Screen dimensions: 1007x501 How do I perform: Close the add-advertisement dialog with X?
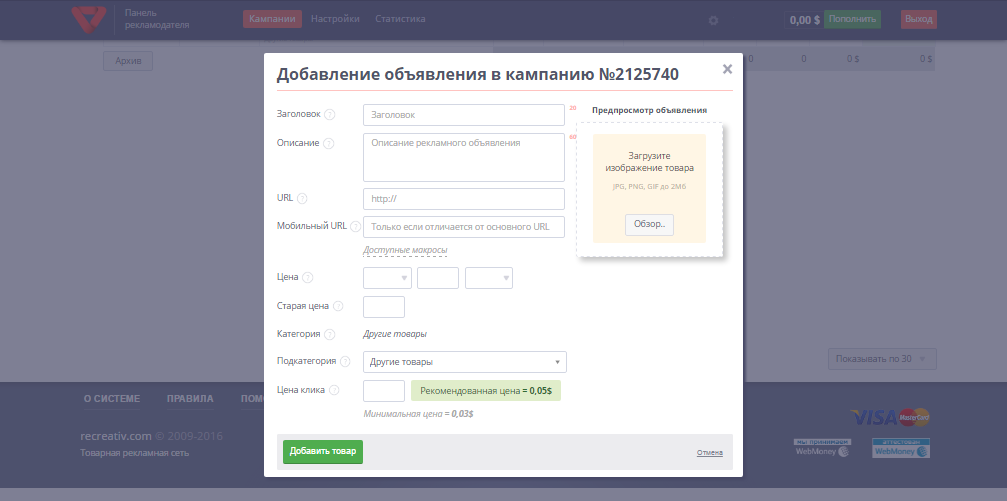point(727,69)
